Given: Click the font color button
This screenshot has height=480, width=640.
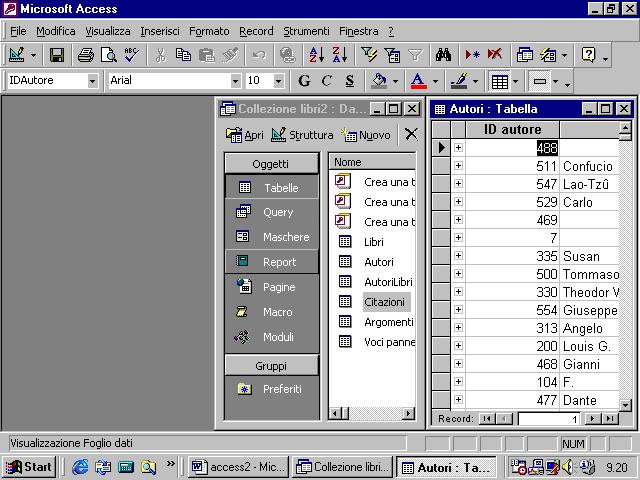Looking at the screenshot, I should click(417, 81).
